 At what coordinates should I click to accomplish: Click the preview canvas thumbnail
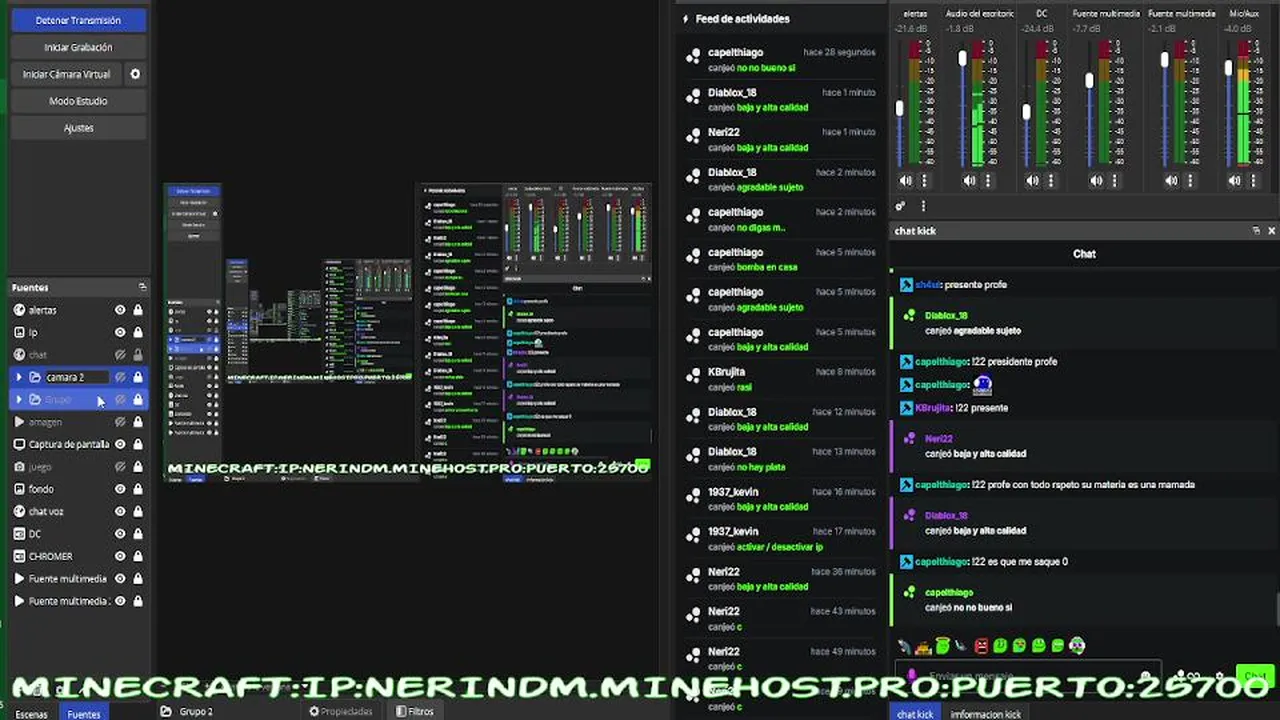(x=408, y=332)
